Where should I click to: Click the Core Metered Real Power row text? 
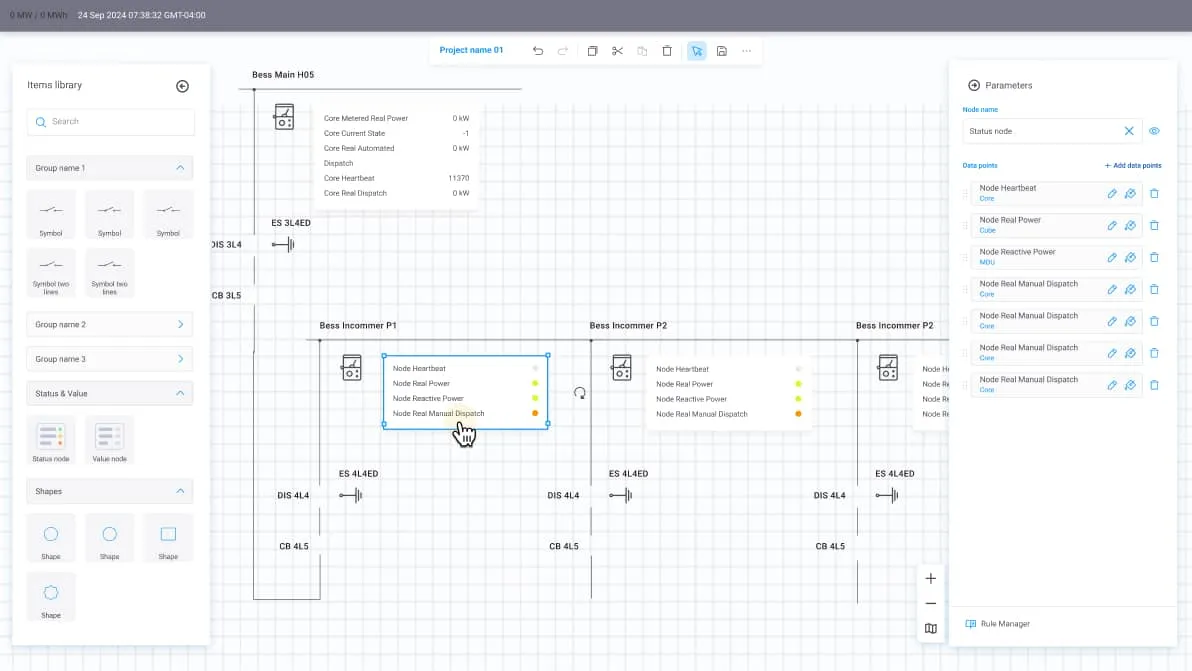[366, 119]
